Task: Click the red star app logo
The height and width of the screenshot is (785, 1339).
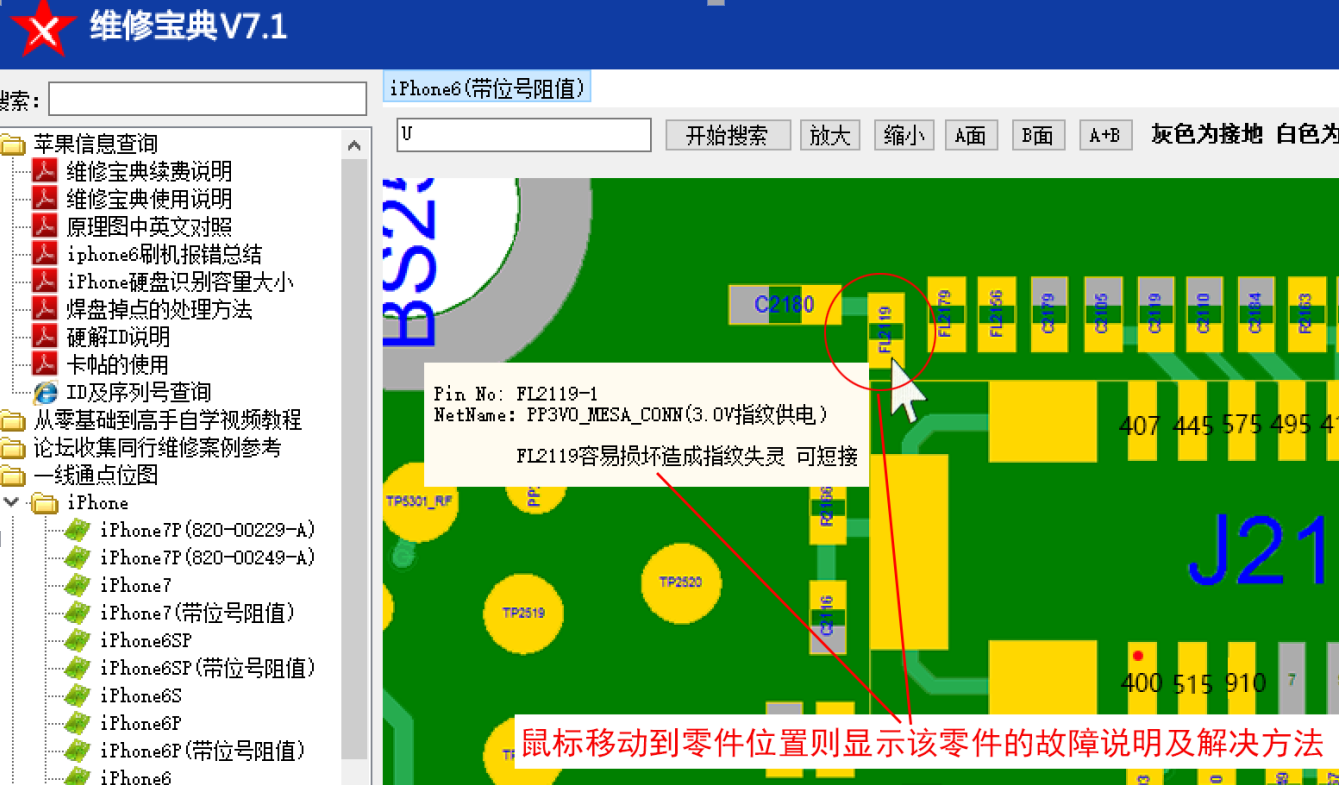Action: 43,28
